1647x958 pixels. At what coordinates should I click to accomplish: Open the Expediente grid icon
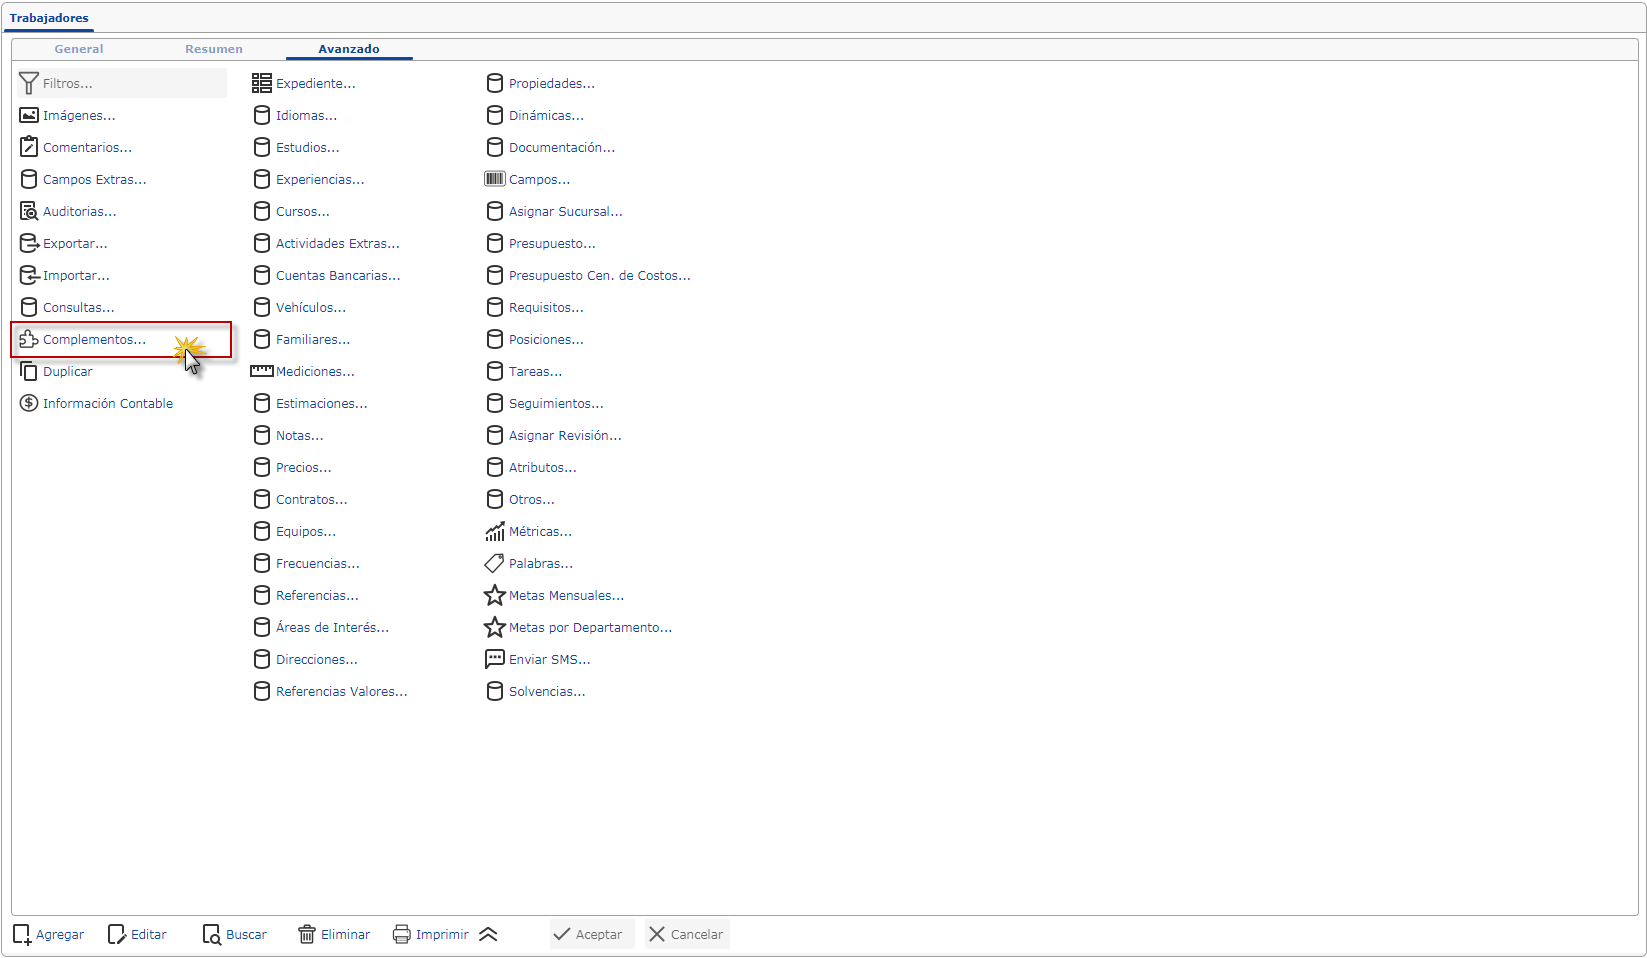click(x=261, y=84)
